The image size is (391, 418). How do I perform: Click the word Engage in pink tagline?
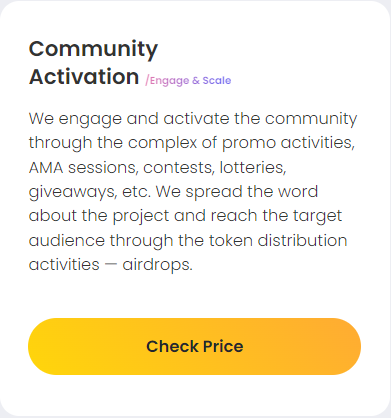click(169, 81)
